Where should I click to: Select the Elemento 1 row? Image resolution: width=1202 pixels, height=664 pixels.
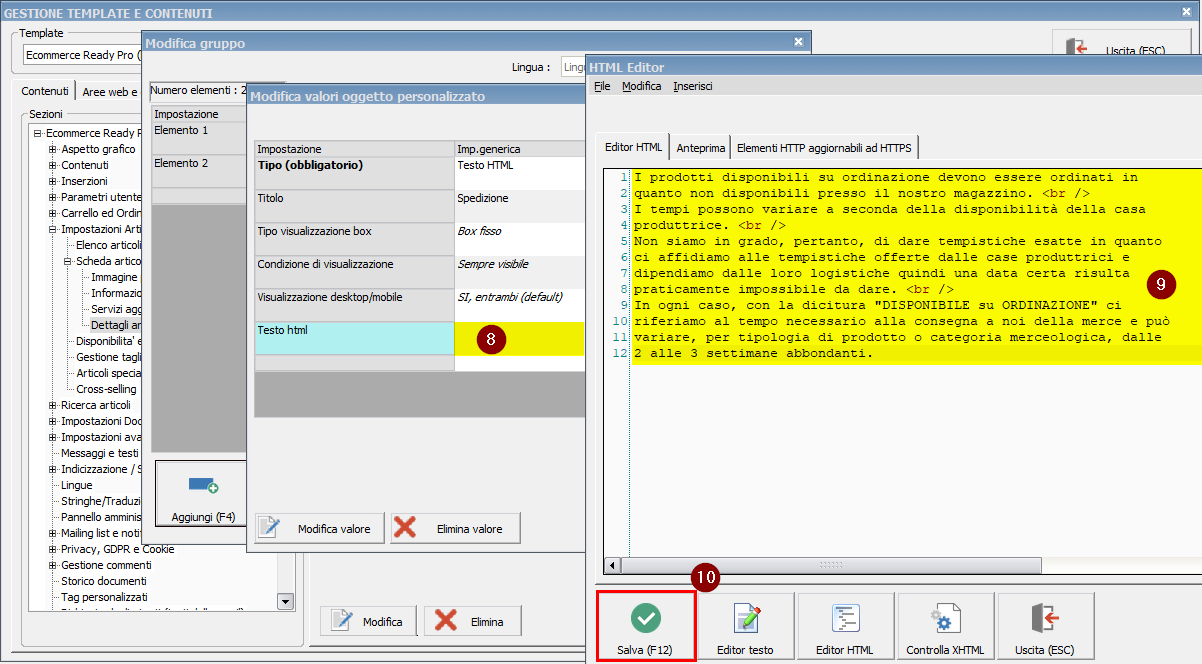pyautogui.click(x=198, y=138)
